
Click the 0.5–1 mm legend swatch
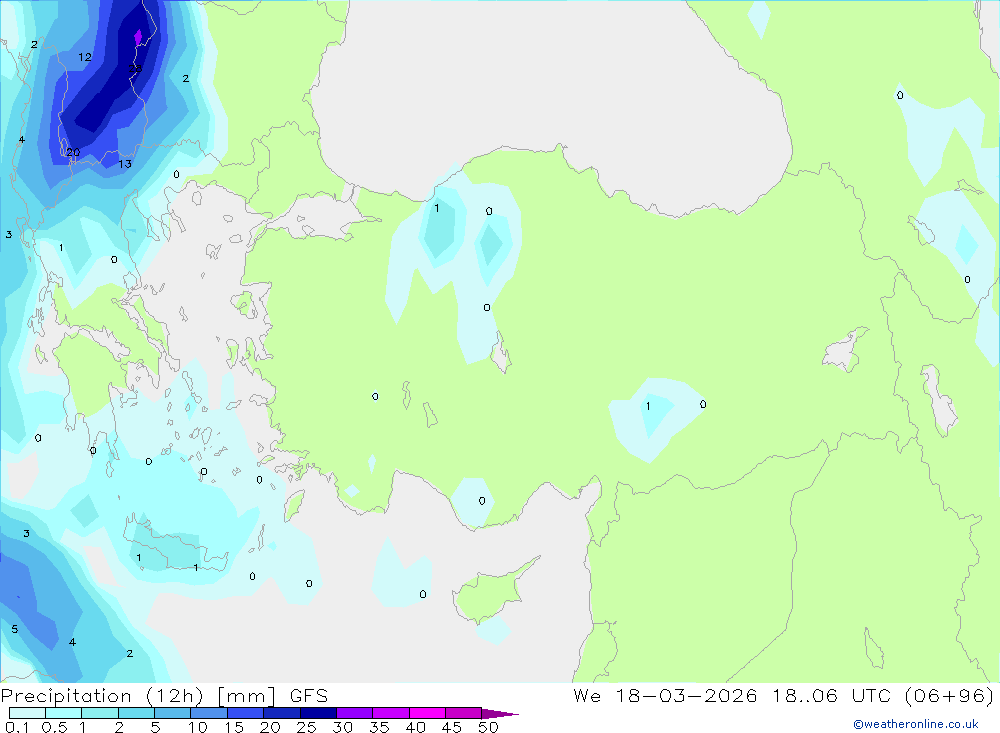click(64, 713)
